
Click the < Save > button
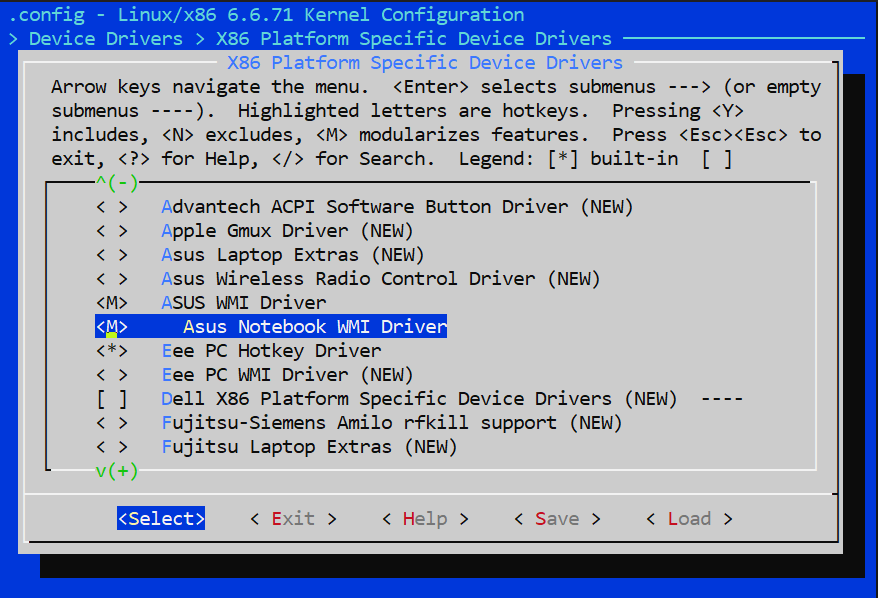(x=556, y=519)
